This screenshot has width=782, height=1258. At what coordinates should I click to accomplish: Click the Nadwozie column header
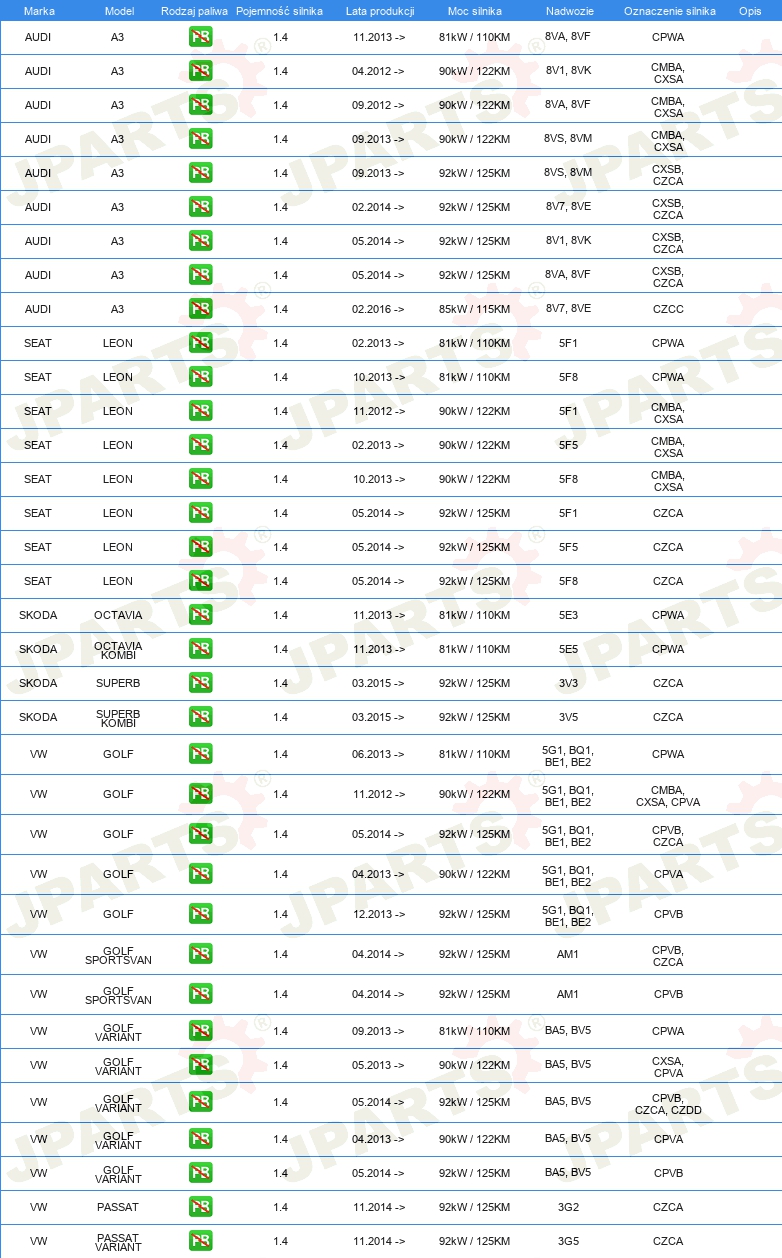coord(568,10)
